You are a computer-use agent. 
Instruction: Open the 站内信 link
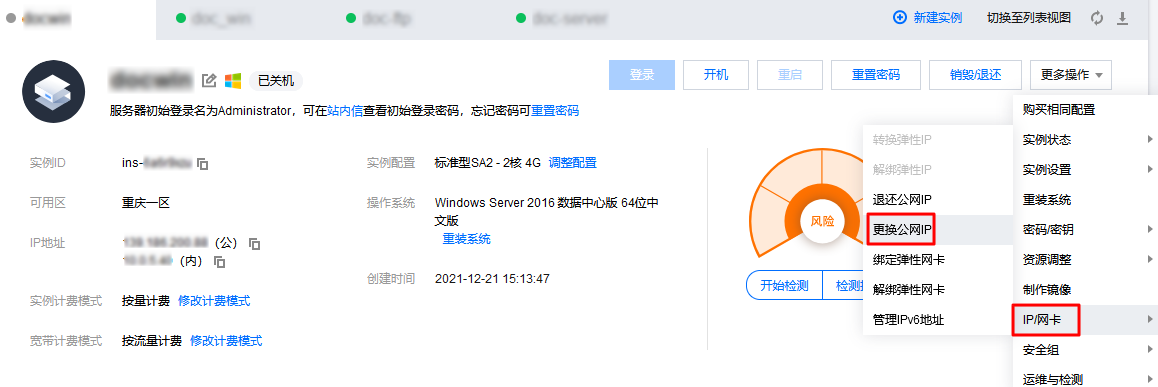(x=344, y=111)
